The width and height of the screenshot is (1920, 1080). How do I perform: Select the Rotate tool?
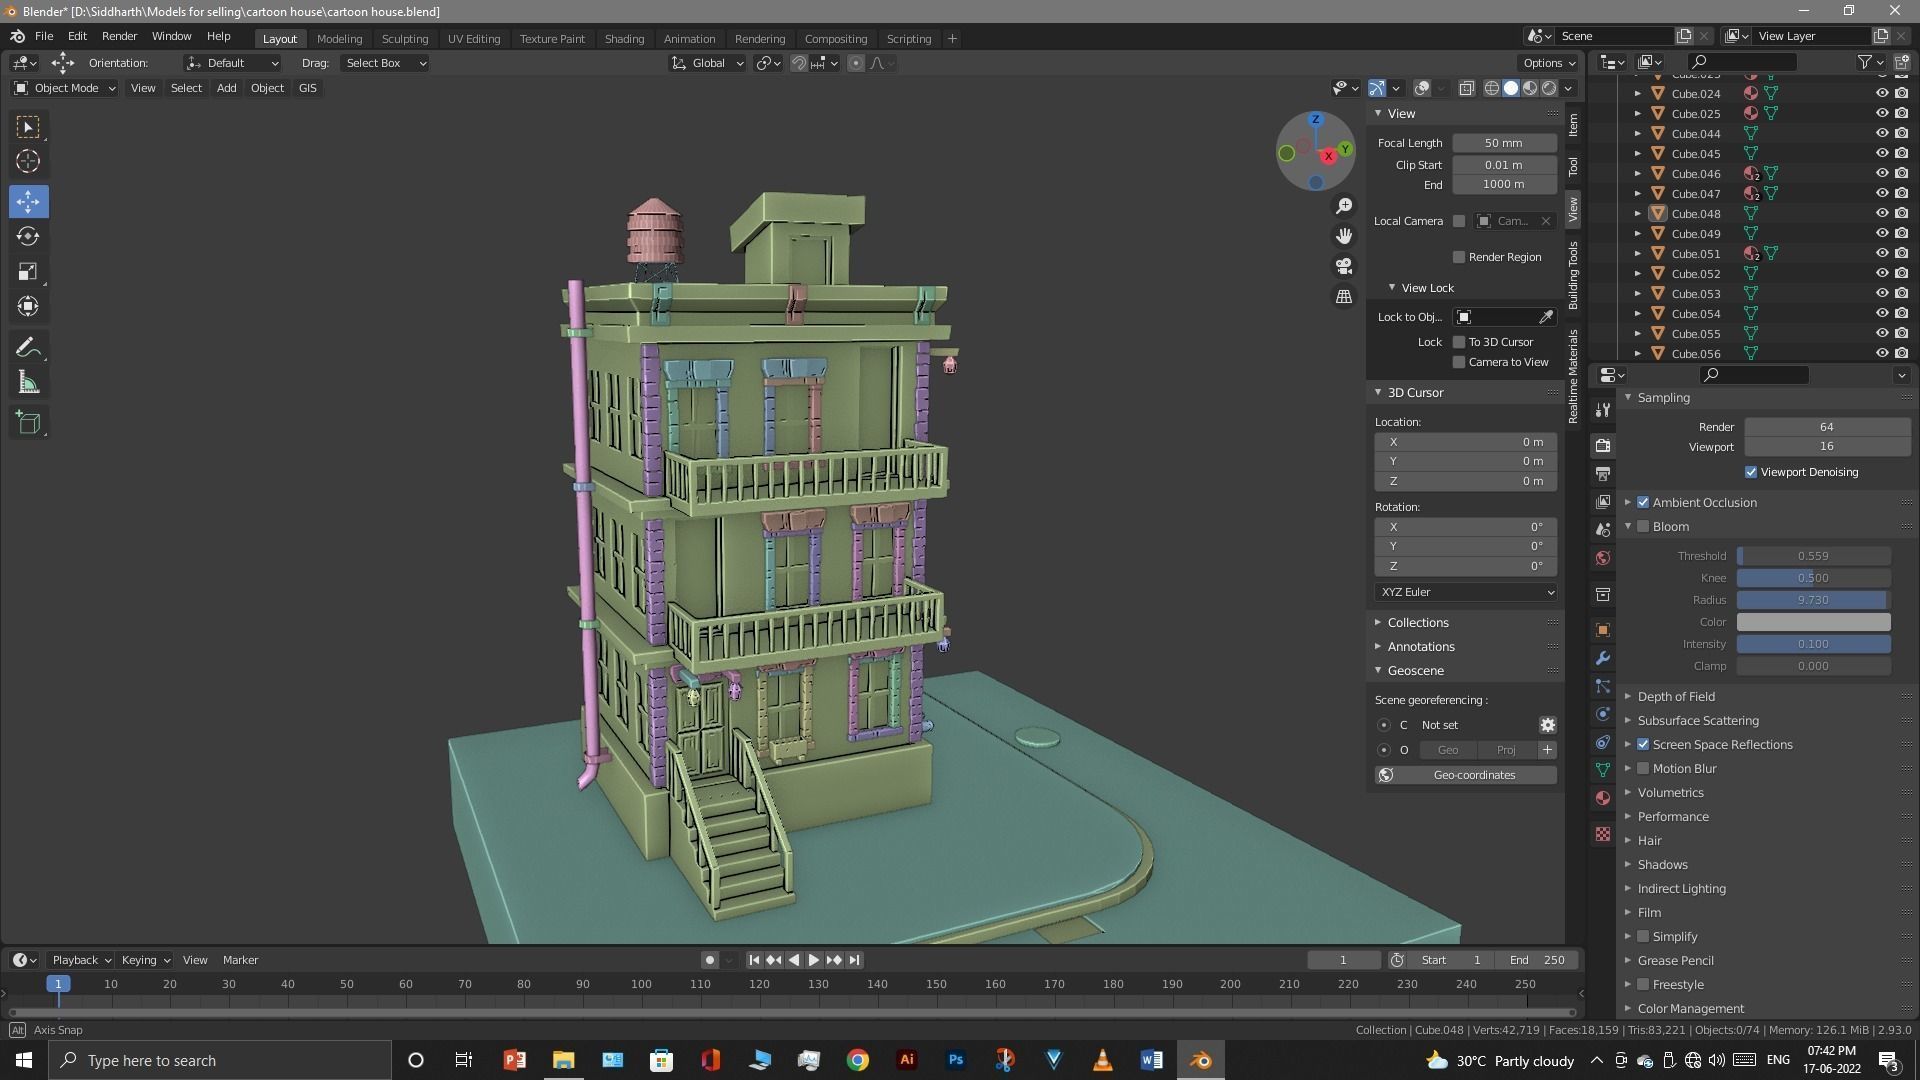click(x=28, y=237)
